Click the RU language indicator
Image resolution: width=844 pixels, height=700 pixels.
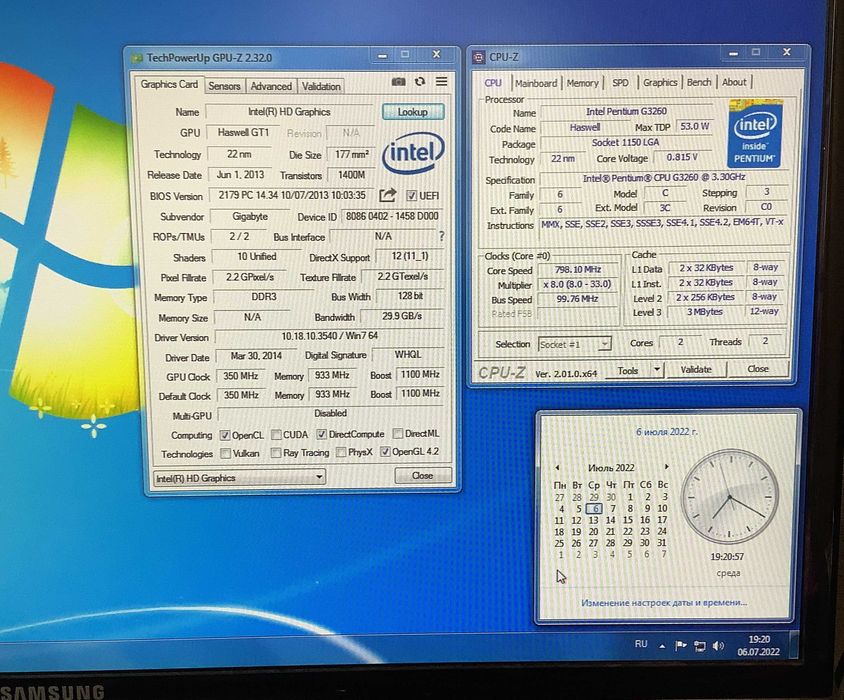pos(641,644)
